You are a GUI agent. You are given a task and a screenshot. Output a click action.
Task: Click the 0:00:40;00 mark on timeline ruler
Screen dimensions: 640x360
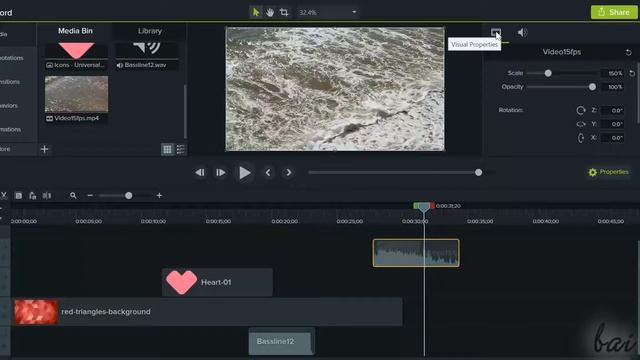[x=546, y=221]
